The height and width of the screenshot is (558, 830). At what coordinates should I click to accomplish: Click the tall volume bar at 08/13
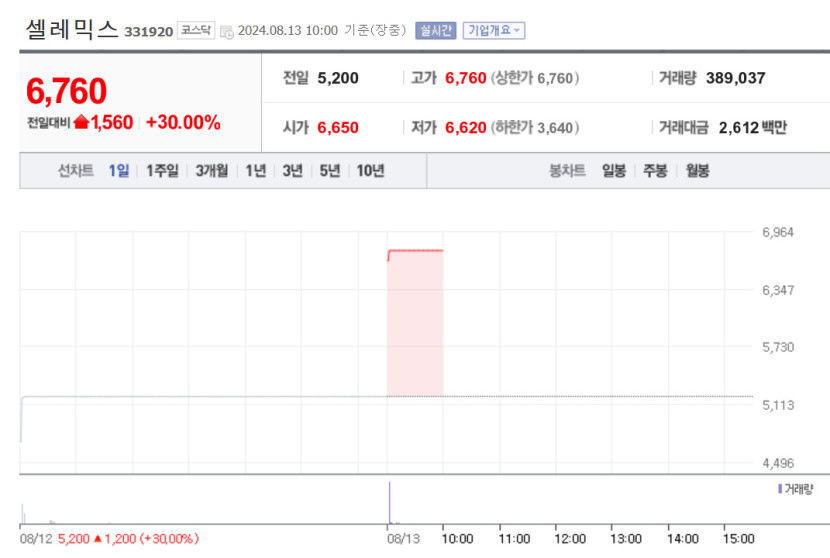point(390,502)
